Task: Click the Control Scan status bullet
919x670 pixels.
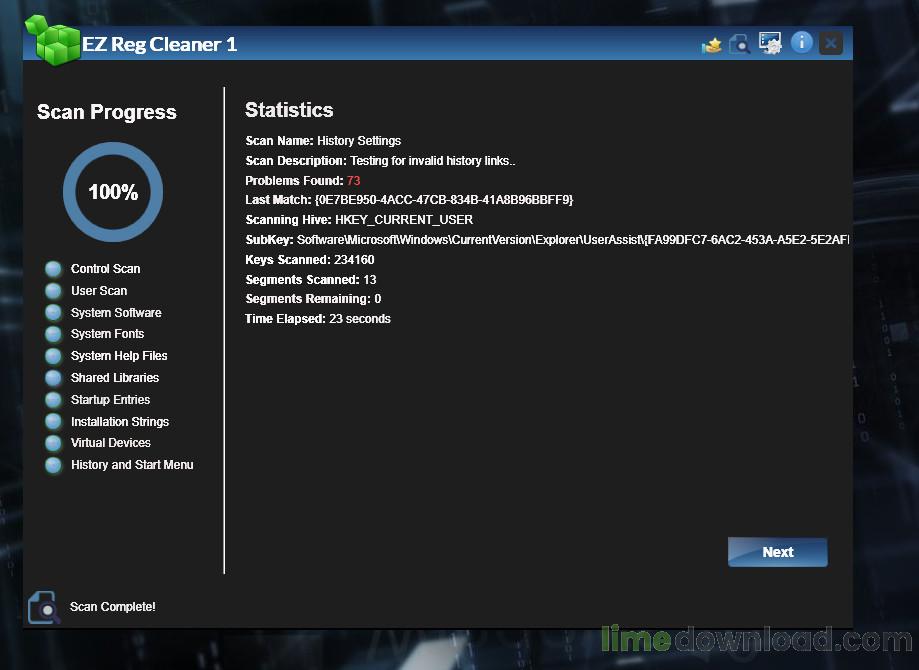Action: [54, 269]
